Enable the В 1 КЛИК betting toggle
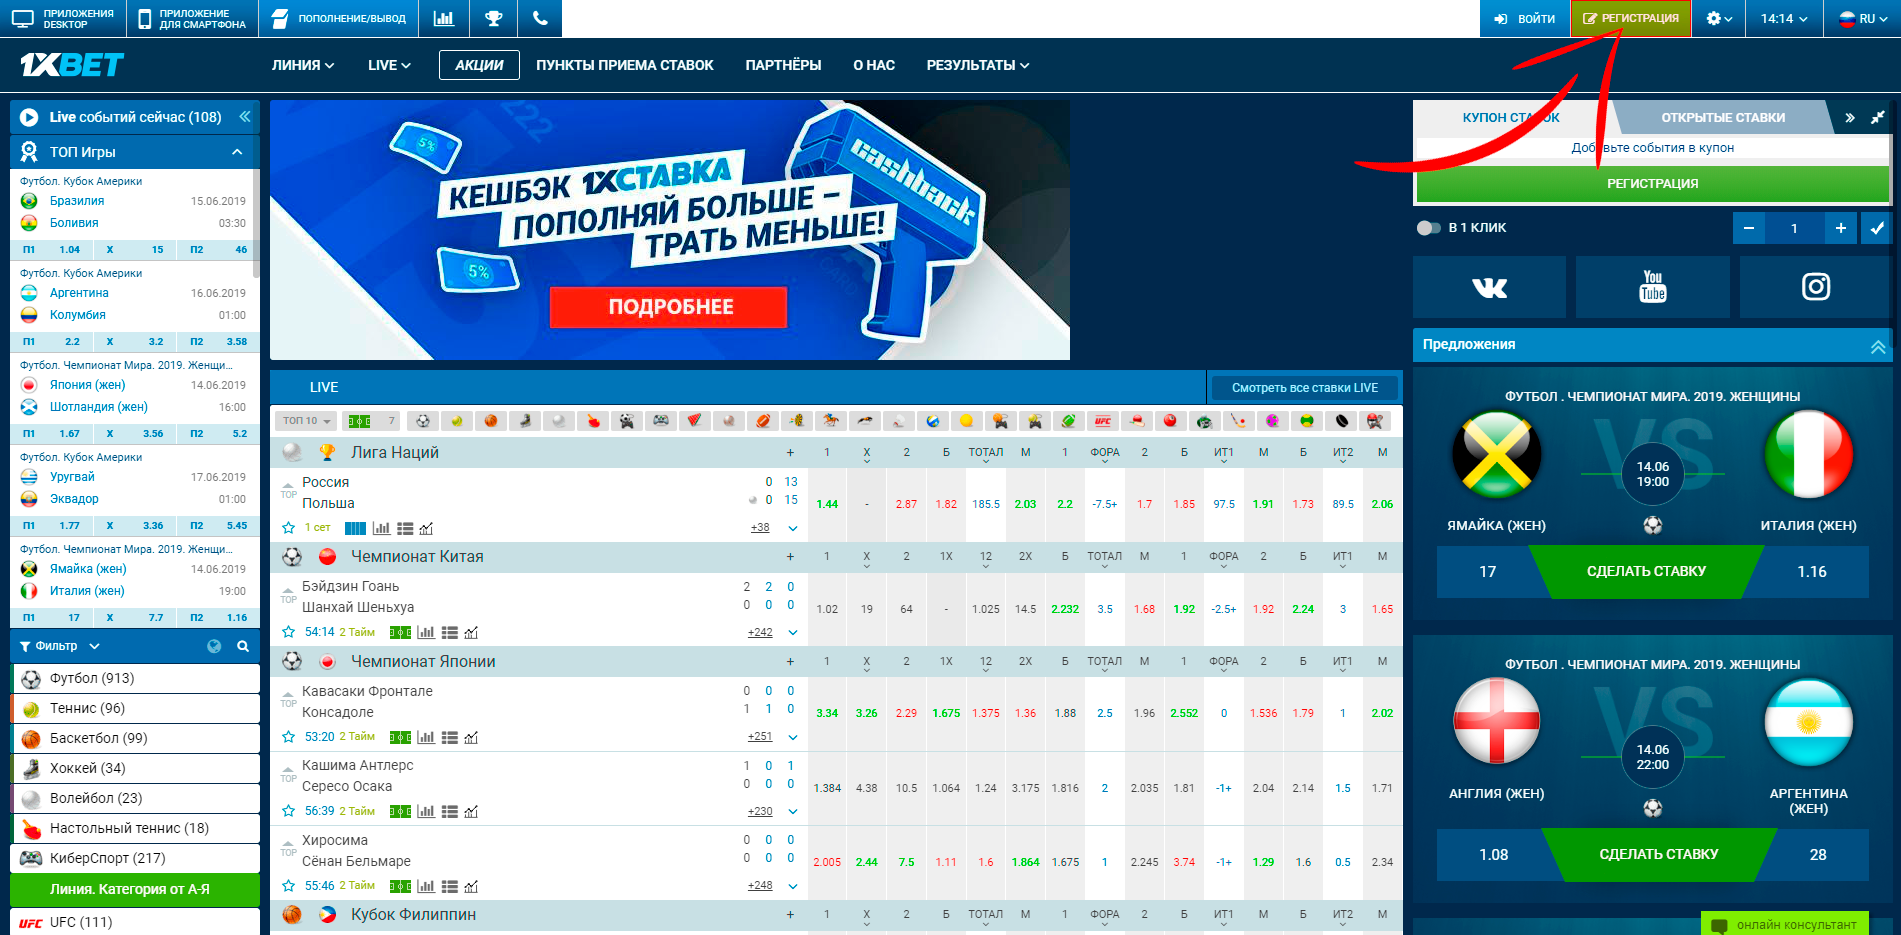The width and height of the screenshot is (1901, 935). [x=1428, y=227]
